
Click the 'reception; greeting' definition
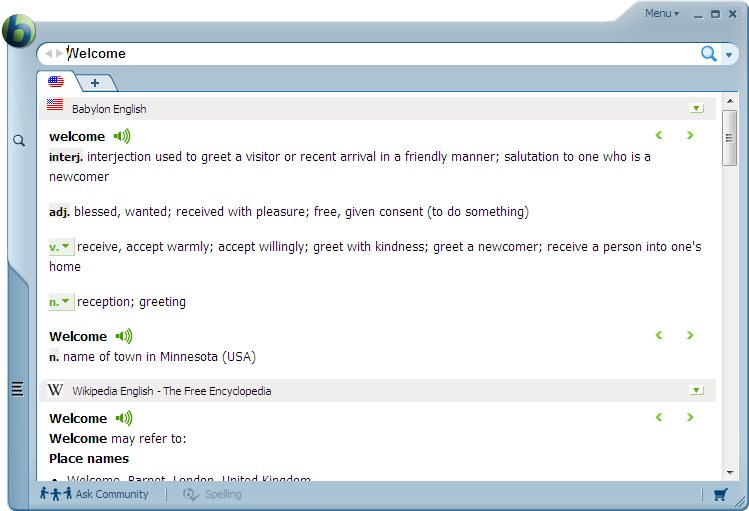click(x=131, y=302)
